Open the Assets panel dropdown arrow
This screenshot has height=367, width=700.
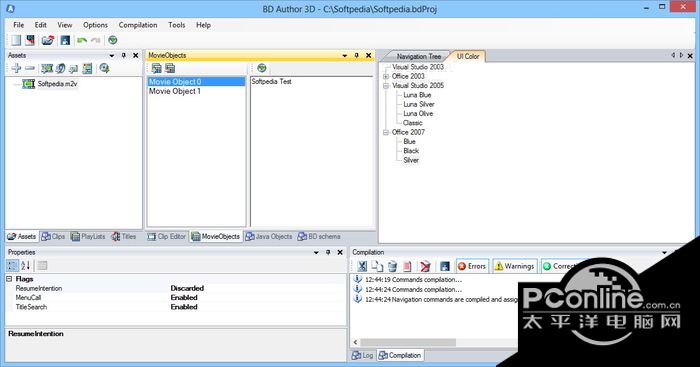pos(112,56)
